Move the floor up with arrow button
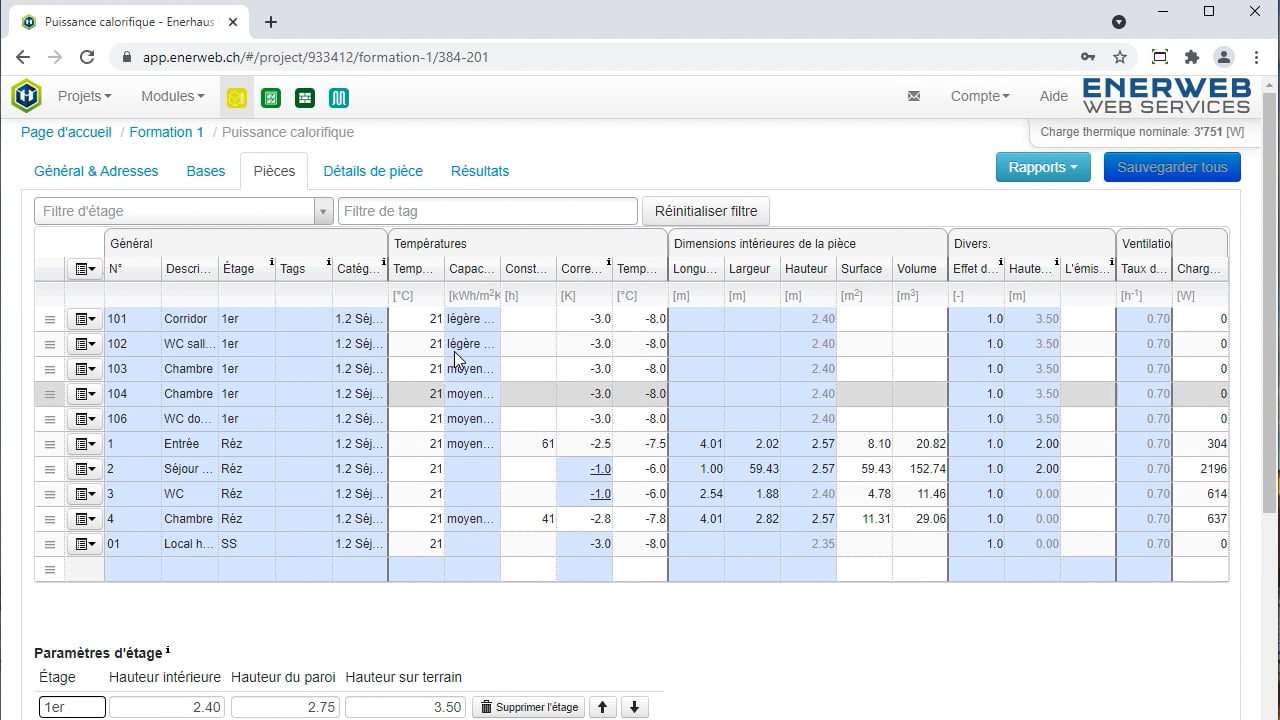The height and width of the screenshot is (720, 1280). pyautogui.click(x=602, y=707)
